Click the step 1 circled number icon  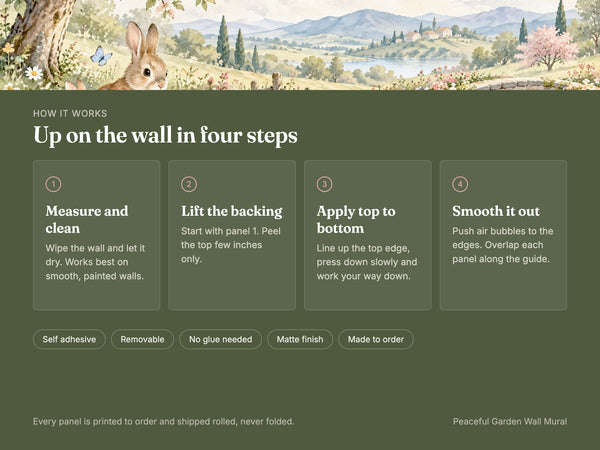(x=54, y=184)
